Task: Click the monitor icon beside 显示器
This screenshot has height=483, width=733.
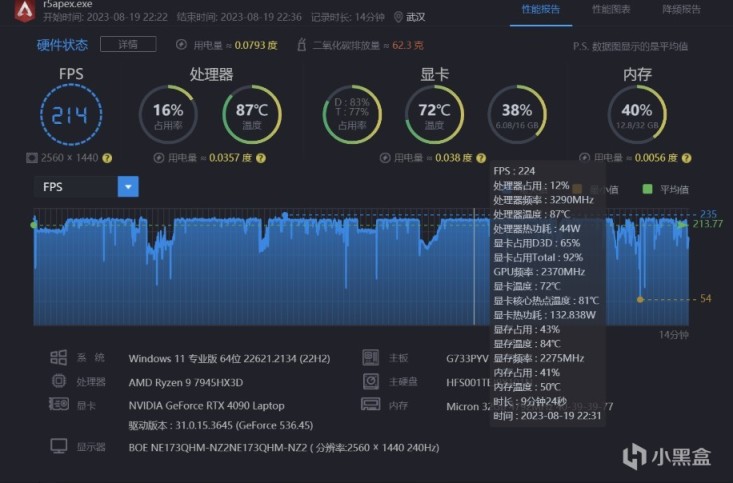Action: click(59, 446)
